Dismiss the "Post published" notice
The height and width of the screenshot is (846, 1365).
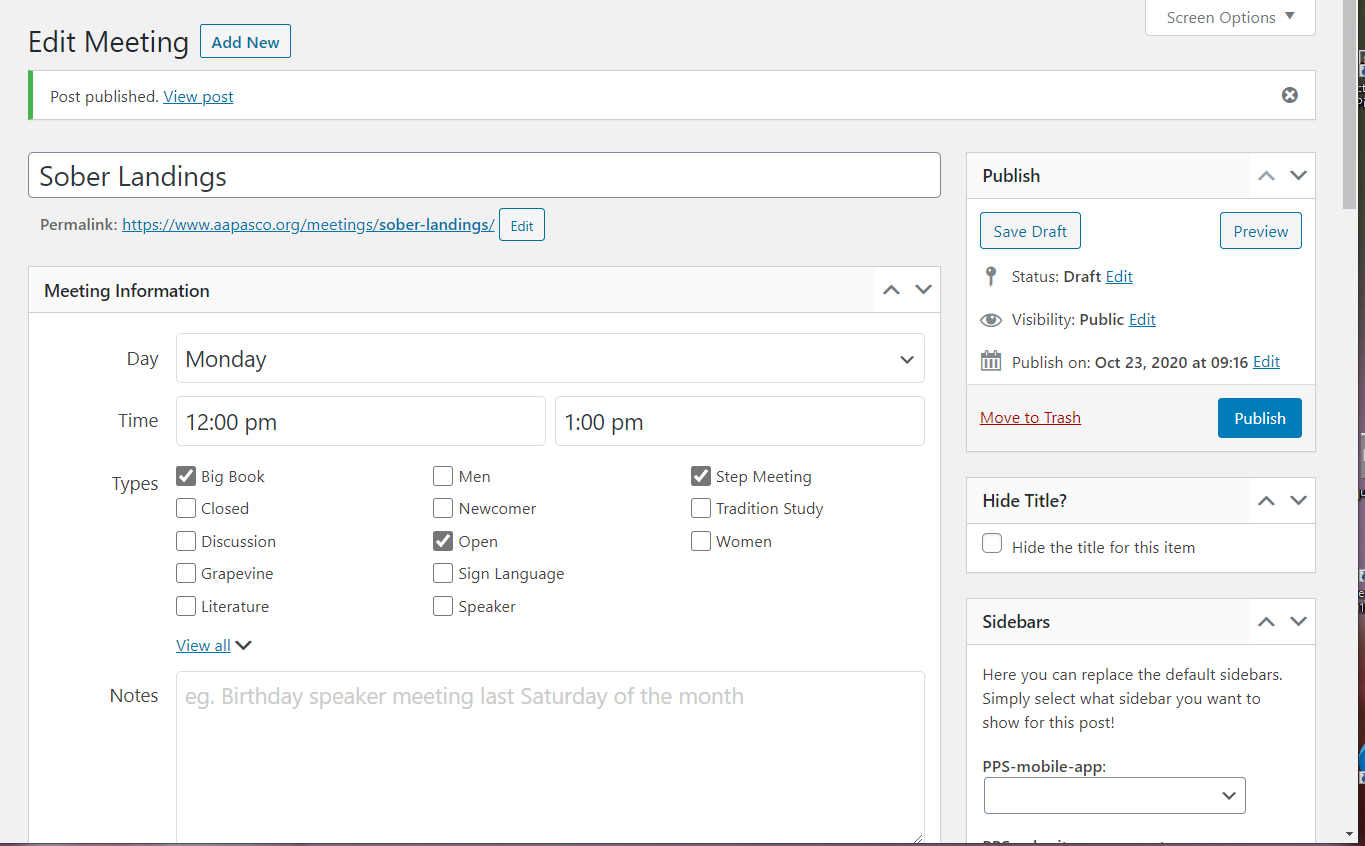tap(1289, 95)
